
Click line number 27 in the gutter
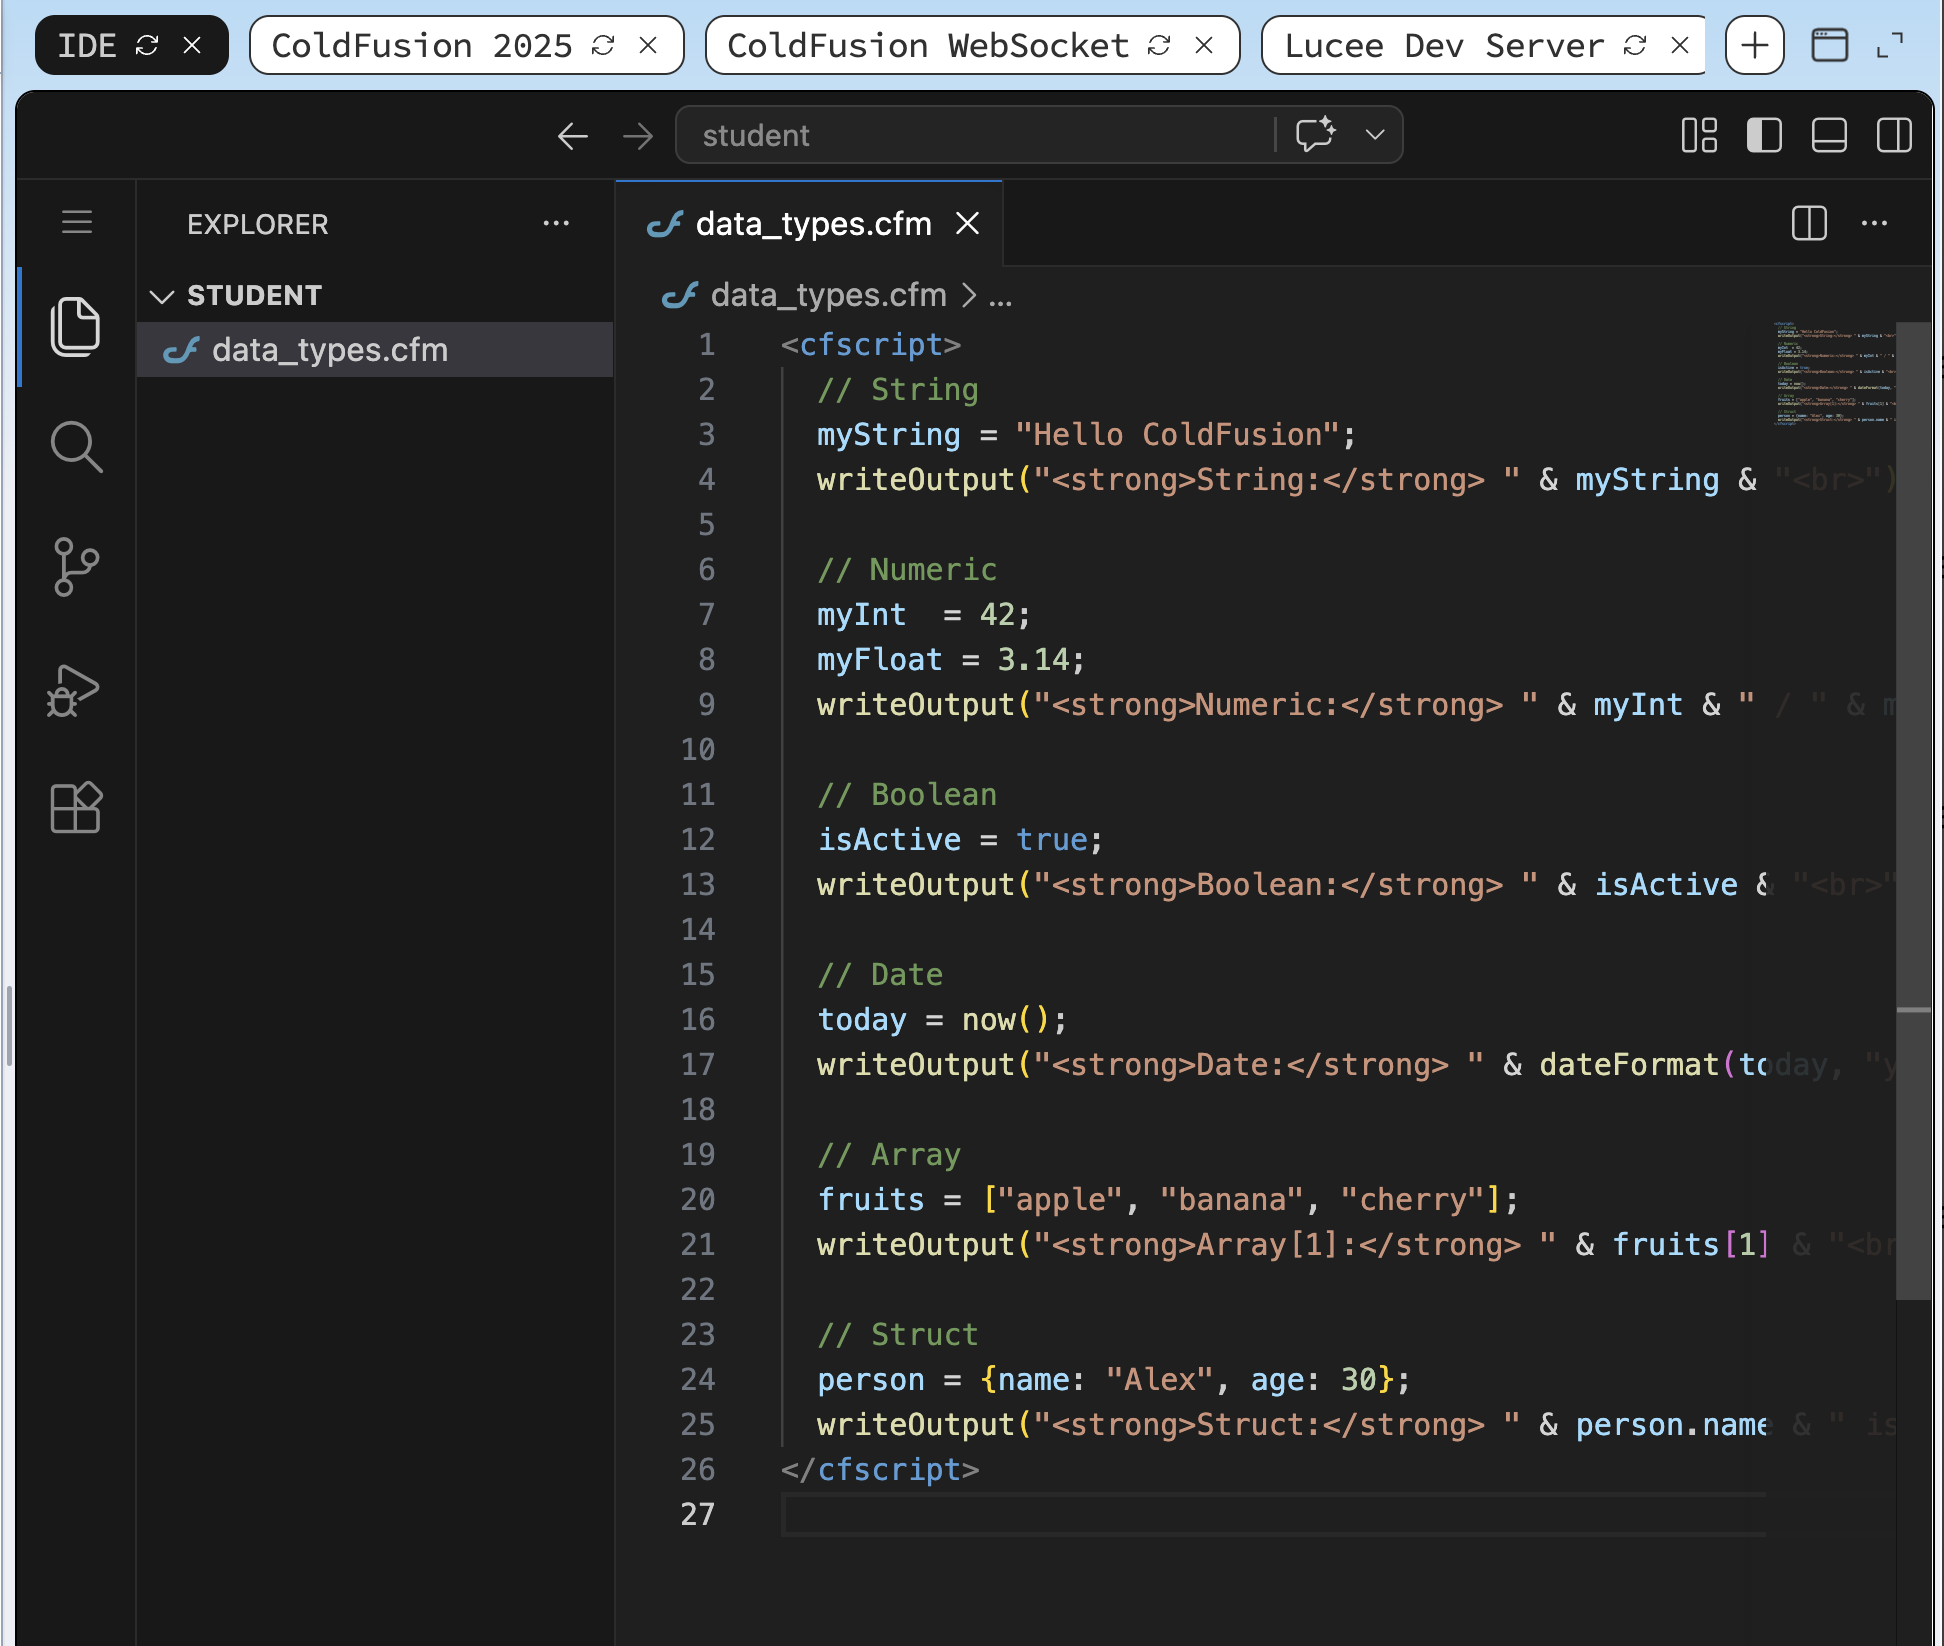coord(698,1514)
